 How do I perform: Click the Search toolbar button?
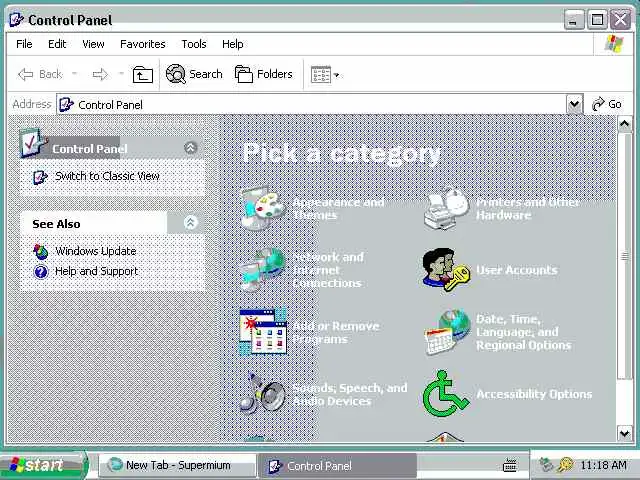point(194,74)
